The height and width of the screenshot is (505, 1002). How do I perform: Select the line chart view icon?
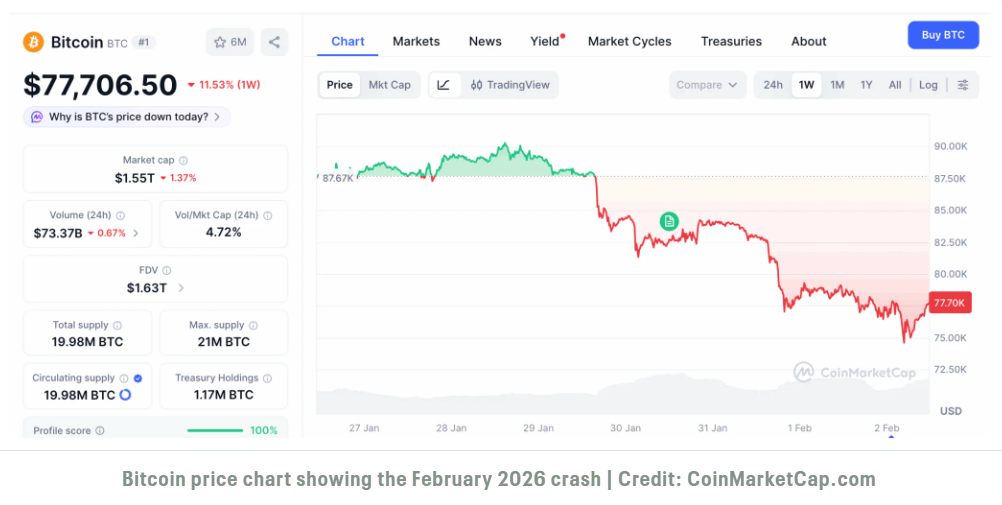pos(443,85)
